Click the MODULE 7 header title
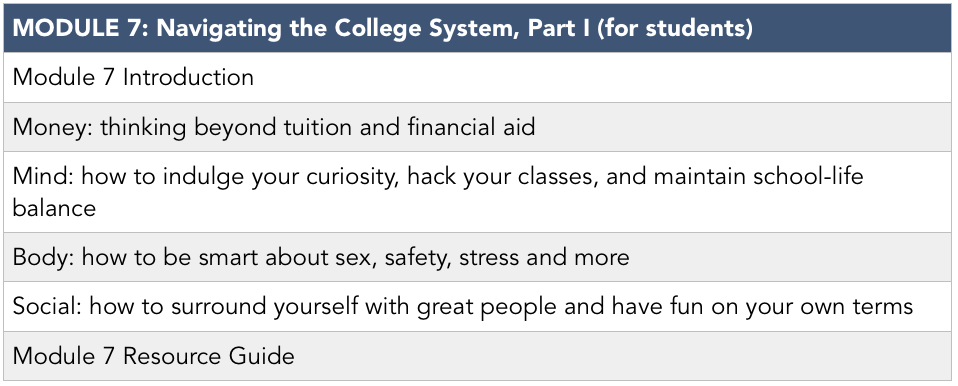Screen dimensions: 958x386 pos(382,29)
